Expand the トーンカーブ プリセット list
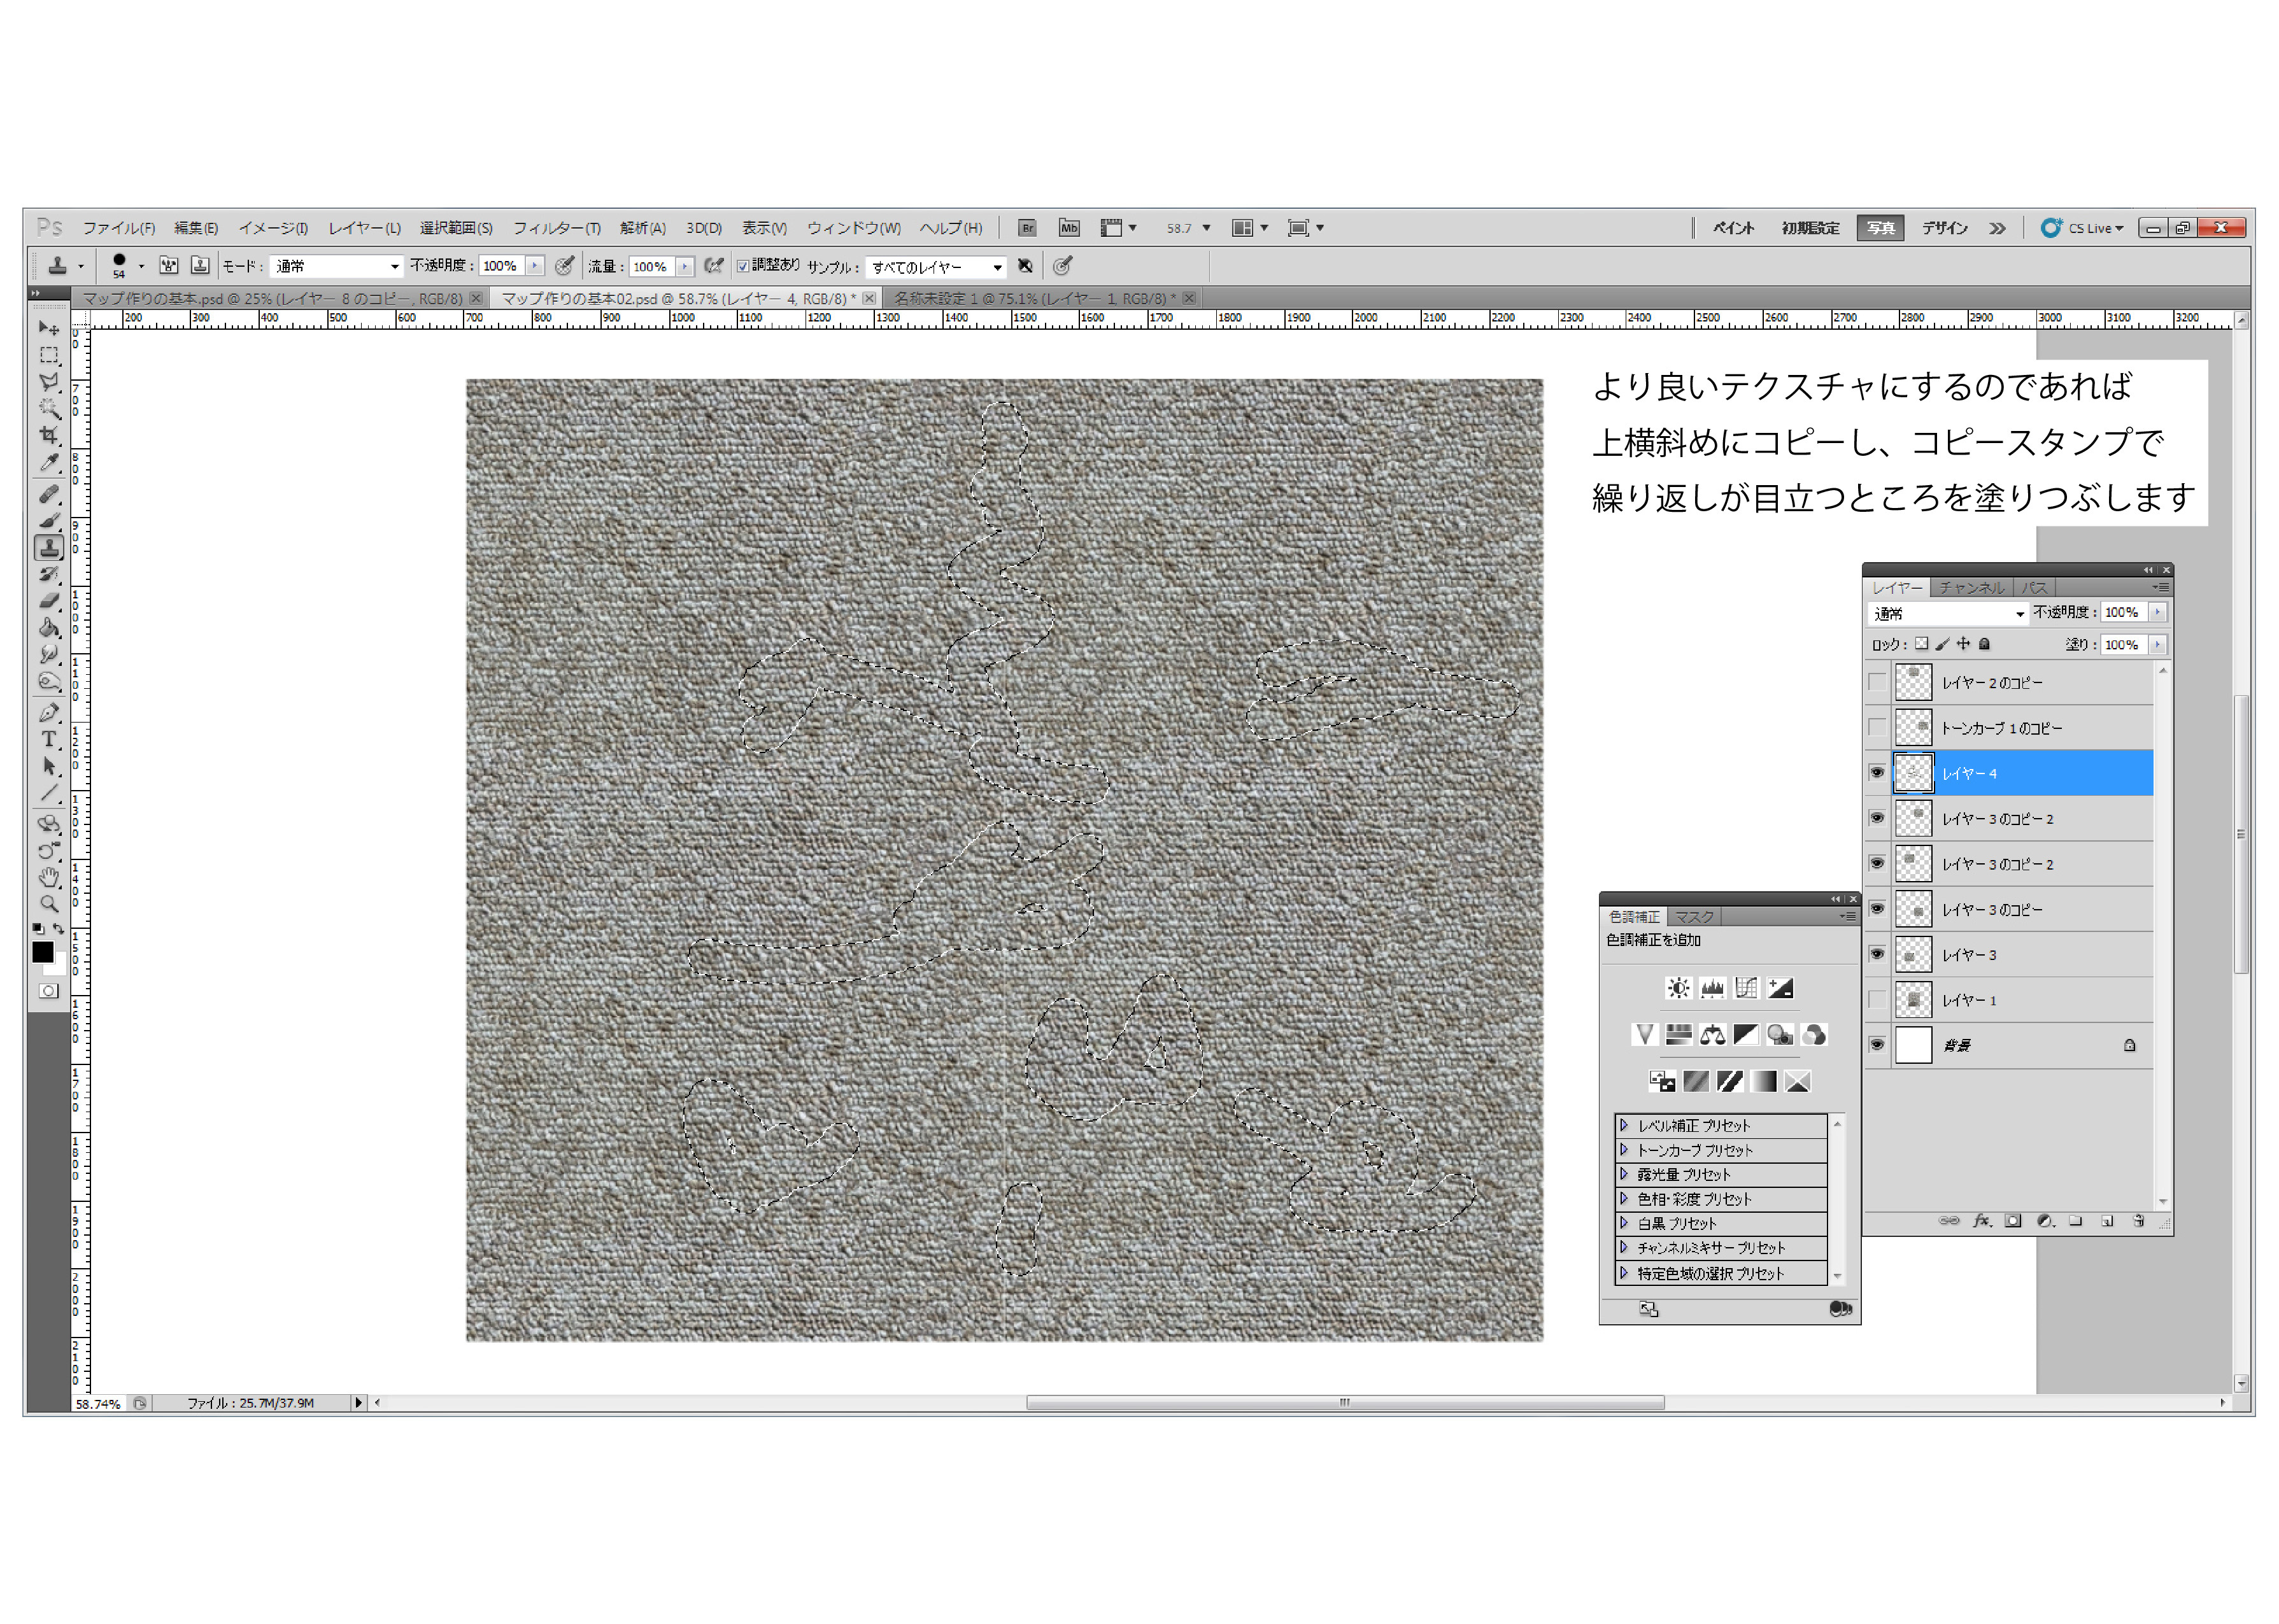The height and width of the screenshot is (1624, 2279). (x=1624, y=1150)
